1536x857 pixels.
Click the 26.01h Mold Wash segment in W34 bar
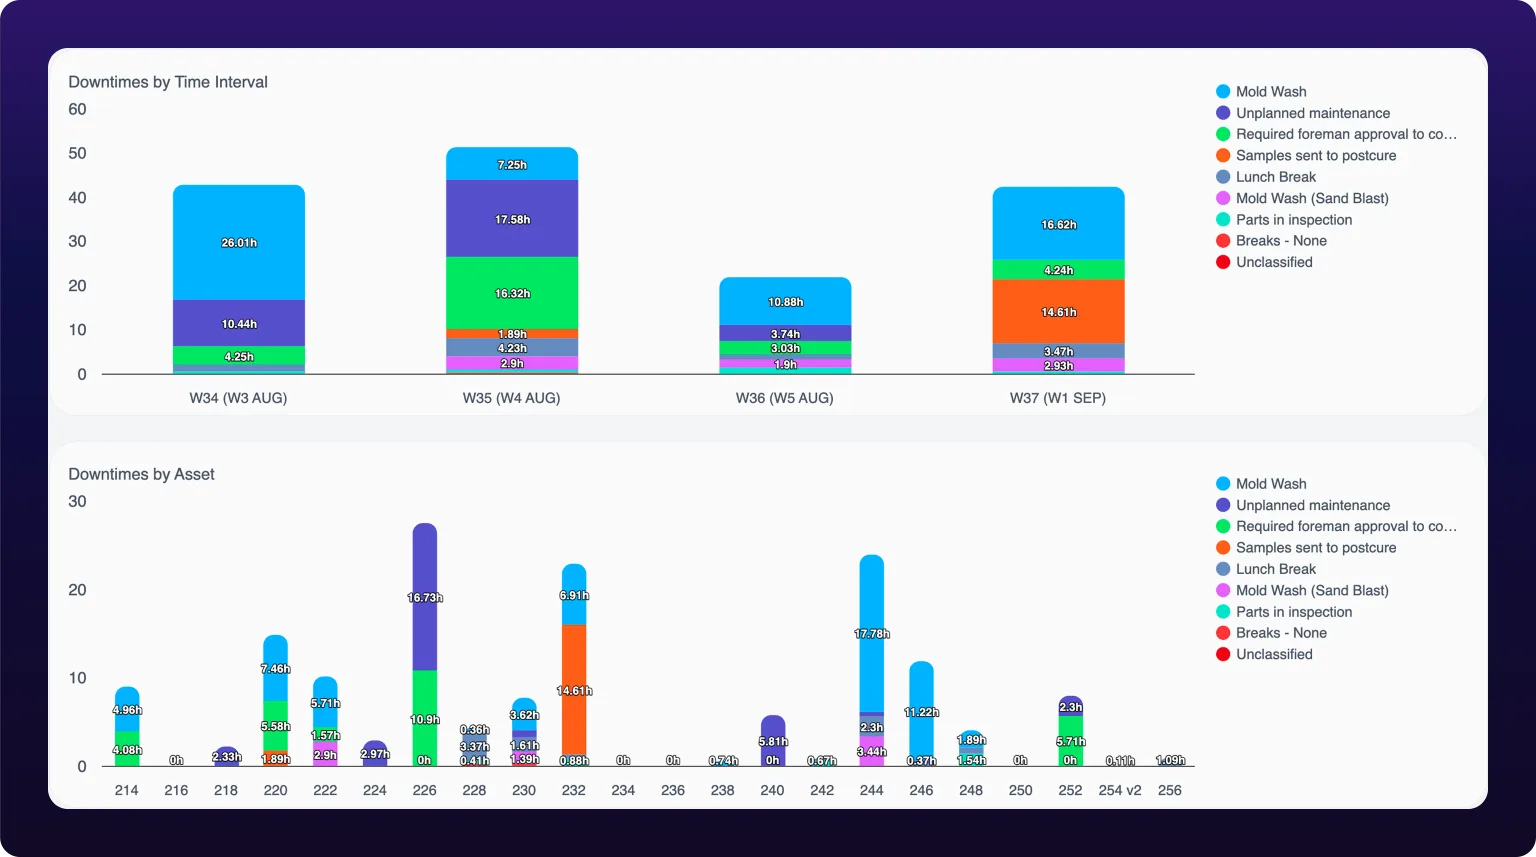pyautogui.click(x=239, y=242)
